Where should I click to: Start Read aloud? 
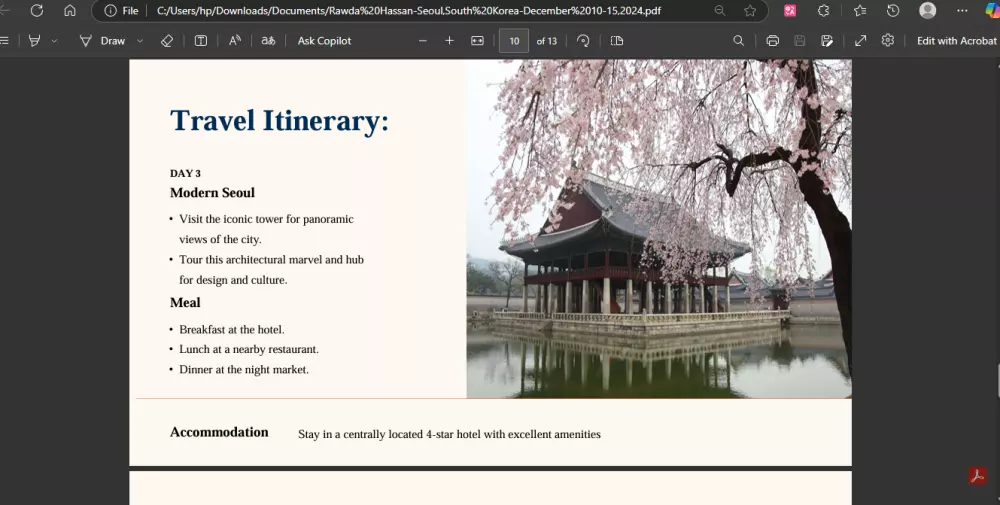(x=235, y=41)
